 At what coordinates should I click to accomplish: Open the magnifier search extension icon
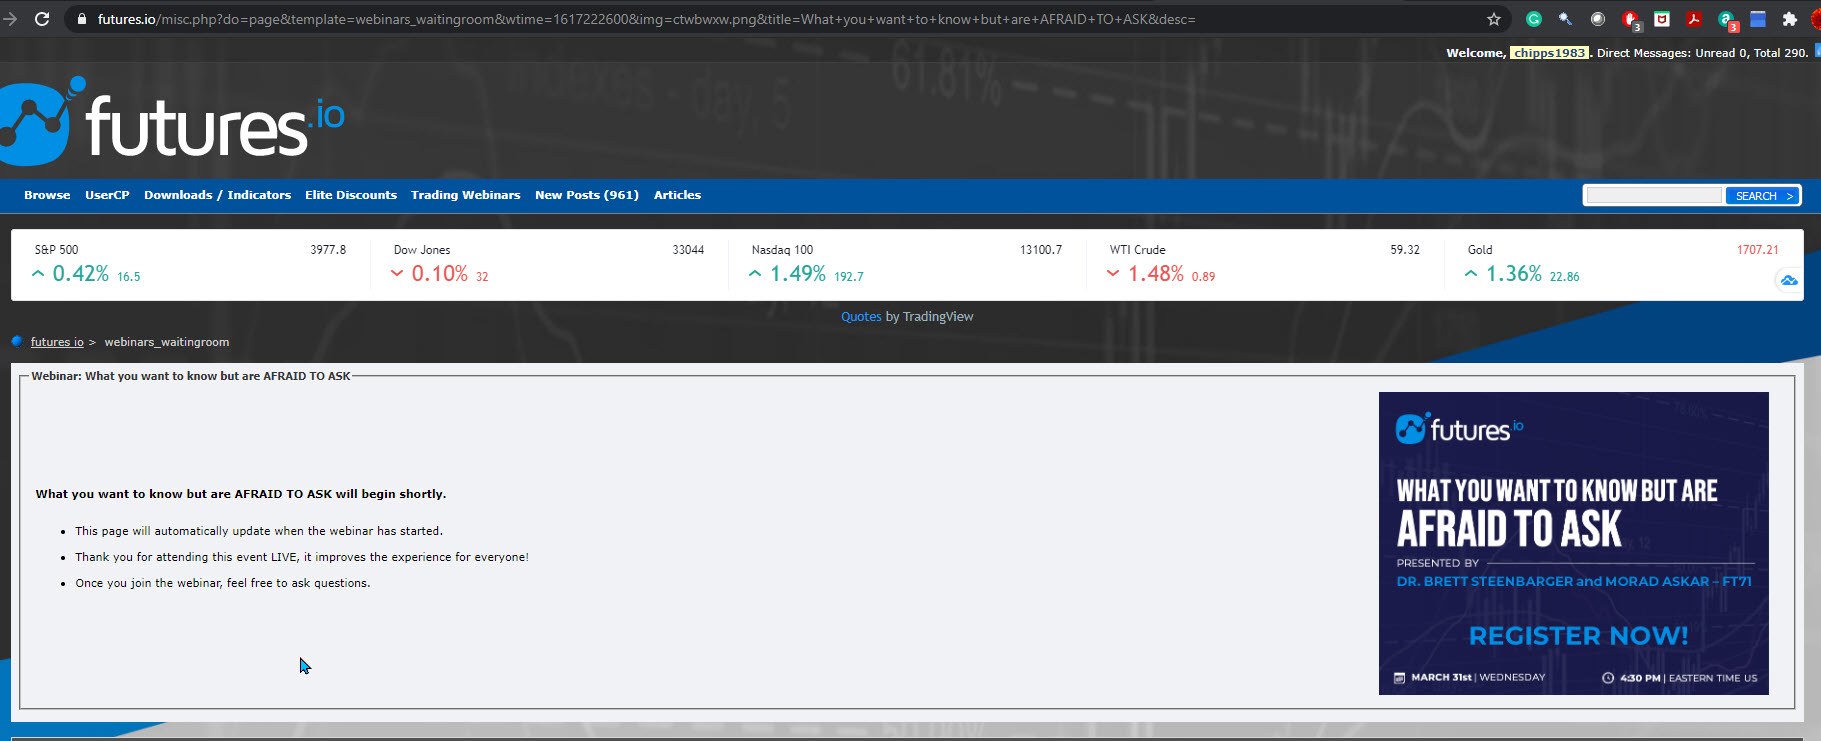click(x=1566, y=19)
